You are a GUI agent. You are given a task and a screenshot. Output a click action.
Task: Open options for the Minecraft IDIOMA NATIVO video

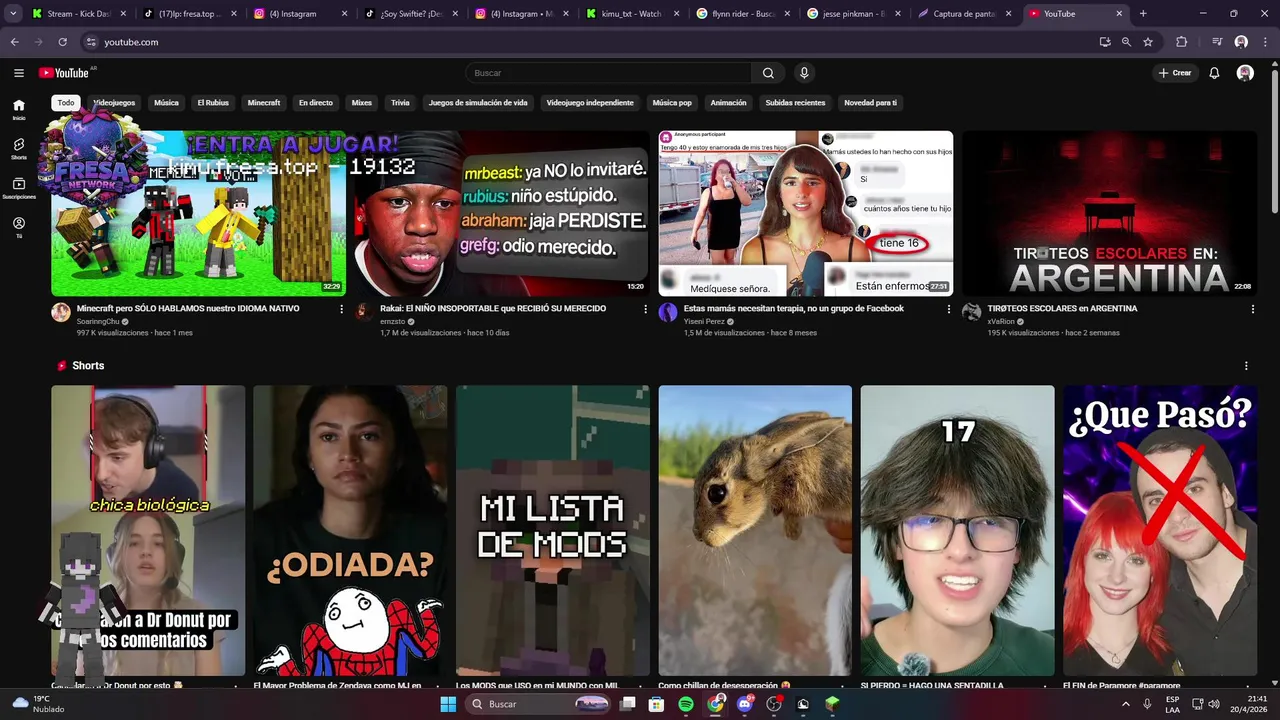click(341, 309)
